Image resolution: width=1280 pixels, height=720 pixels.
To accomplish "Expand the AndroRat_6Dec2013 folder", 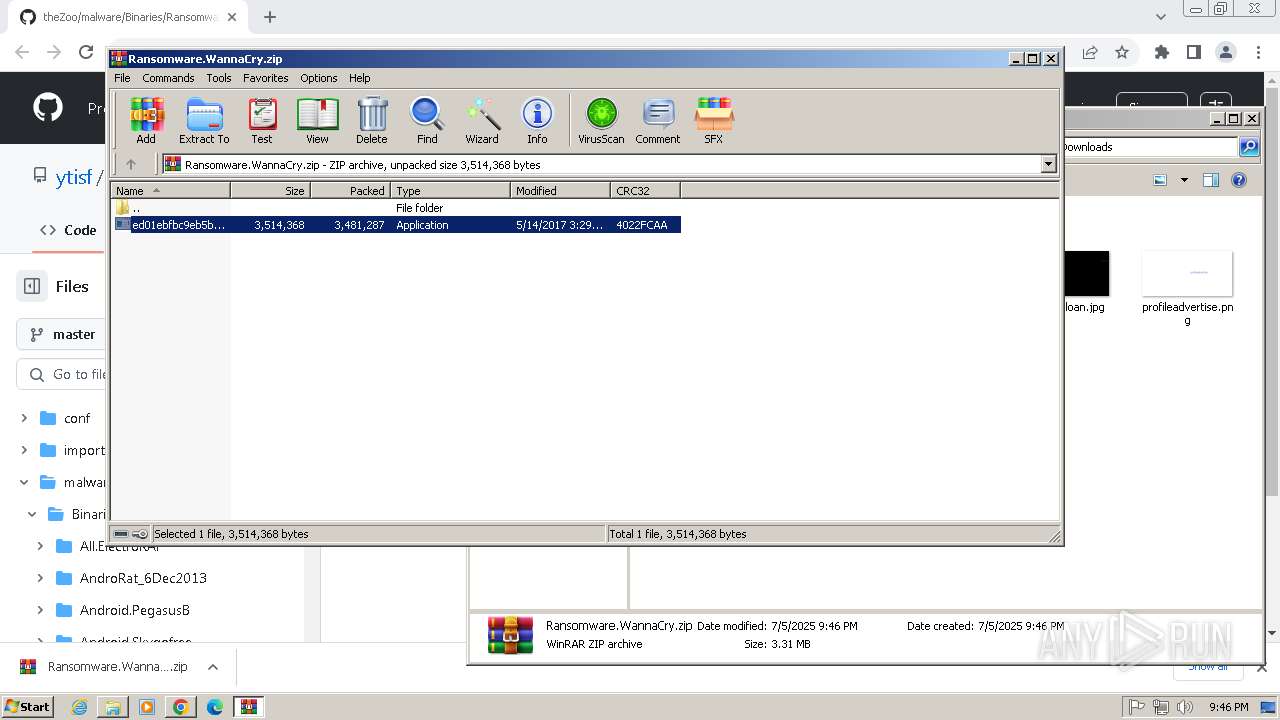I will 40,578.
